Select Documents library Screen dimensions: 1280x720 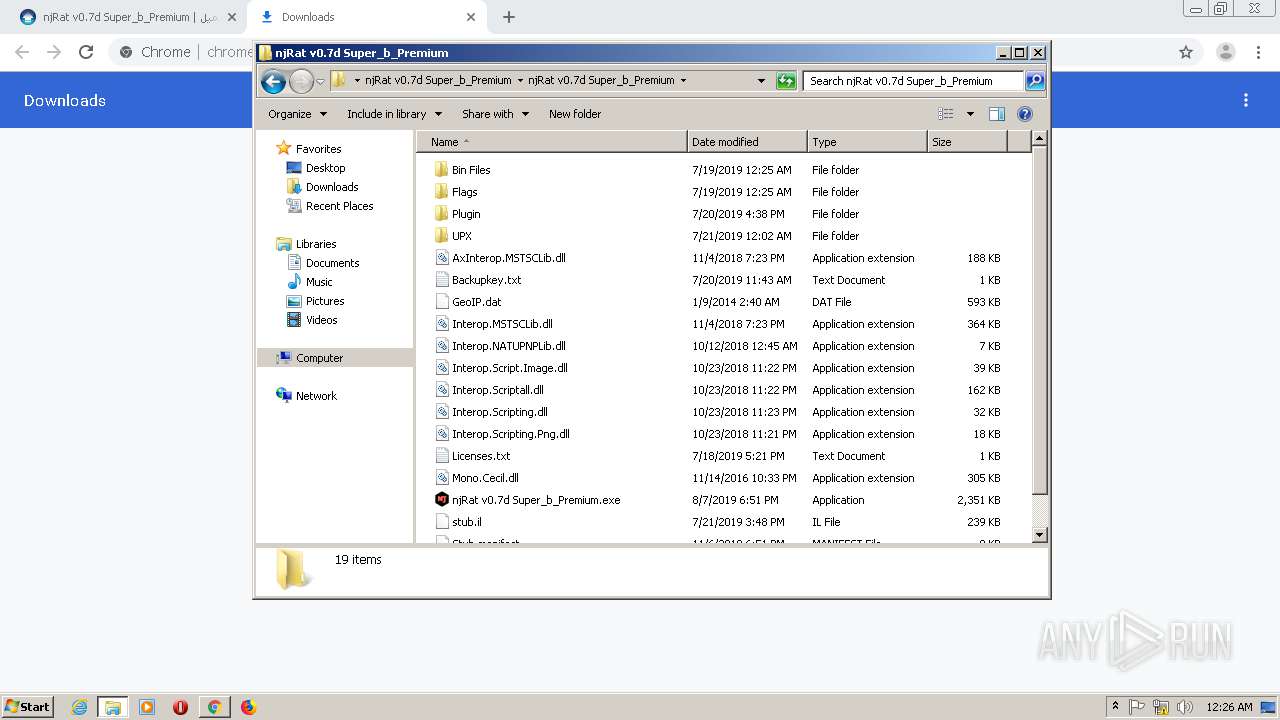(332, 263)
